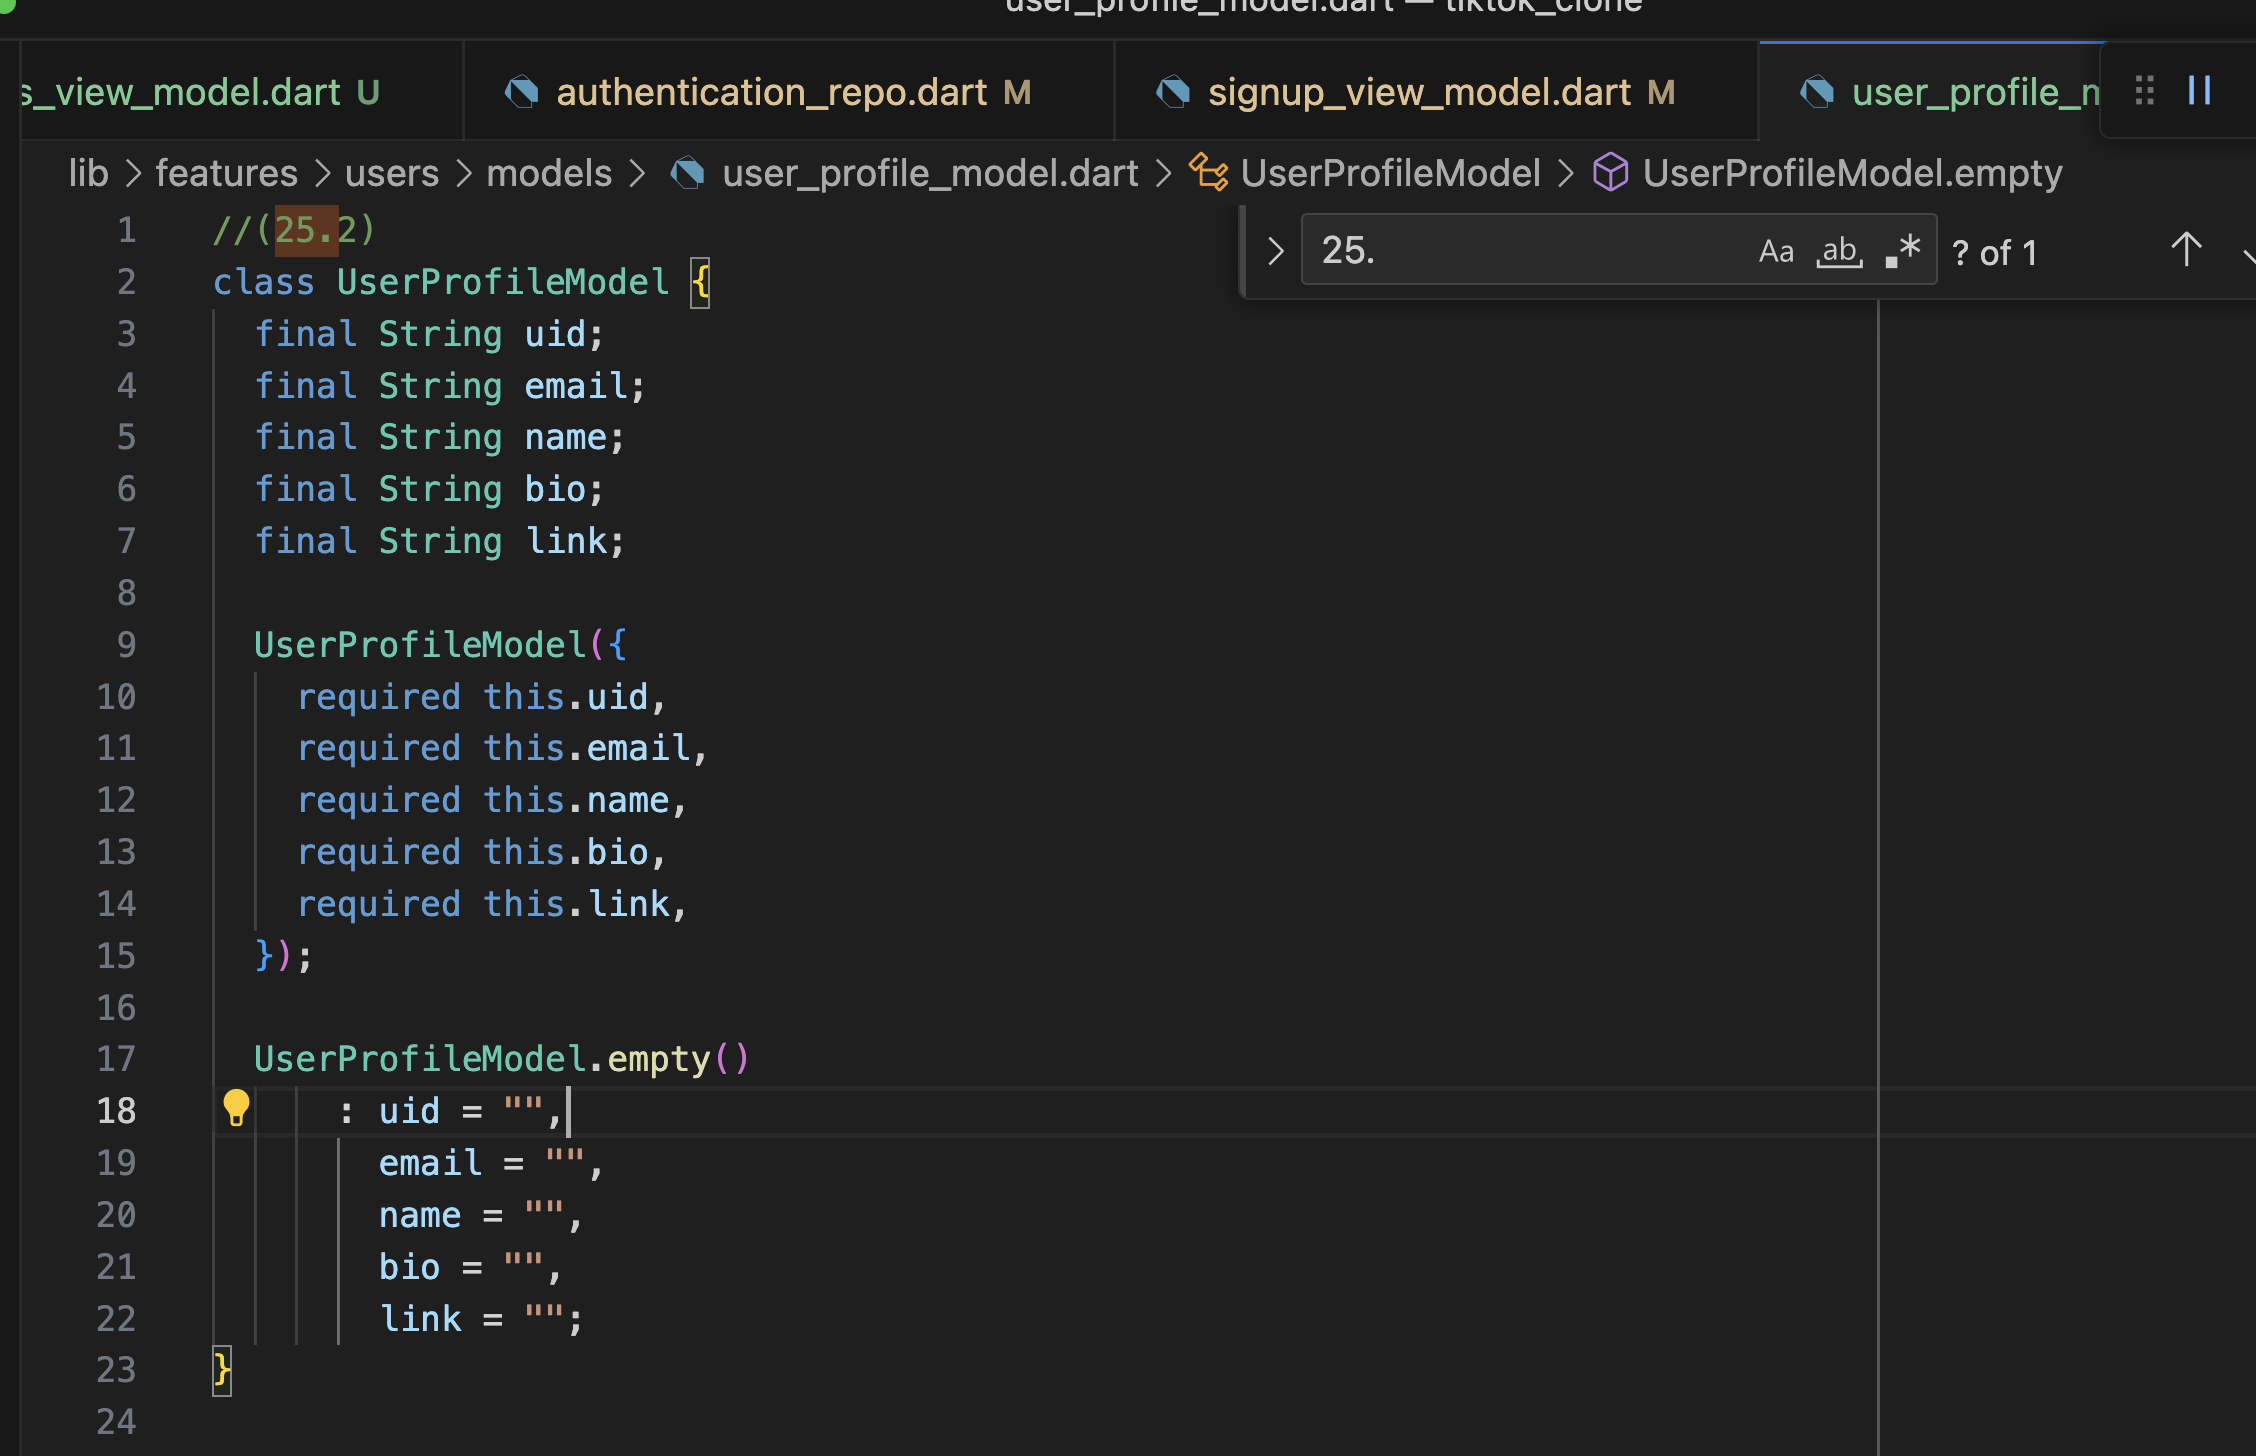Click Dart icon in user_profile_model.dart breadcrumb
Viewport: 2256px width, 1456px height.
click(x=687, y=173)
